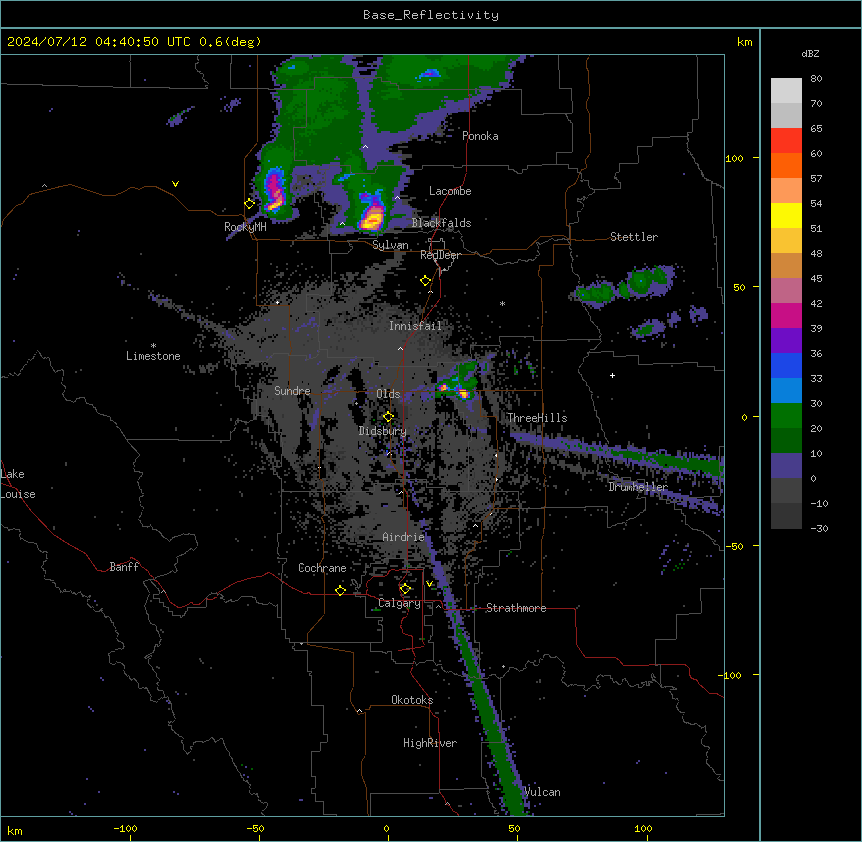Click the yellow diamond marker below Cochrane
Image resolution: width=862 pixels, height=842 pixels.
tap(340, 590)
